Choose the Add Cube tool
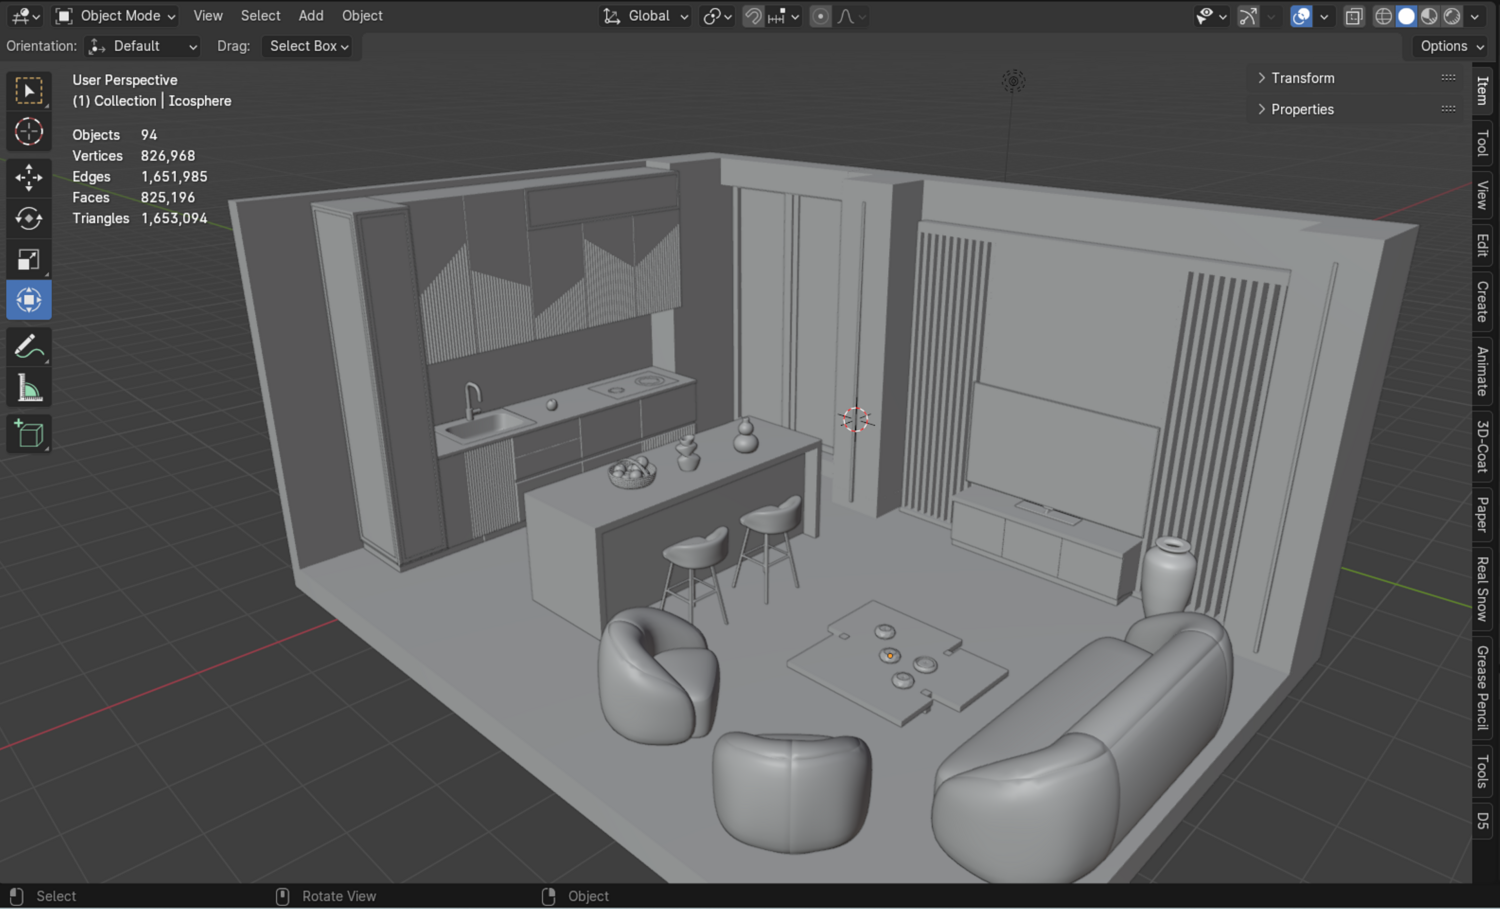The height and width of the screenshot is (909, 1500). click(29, 433)
